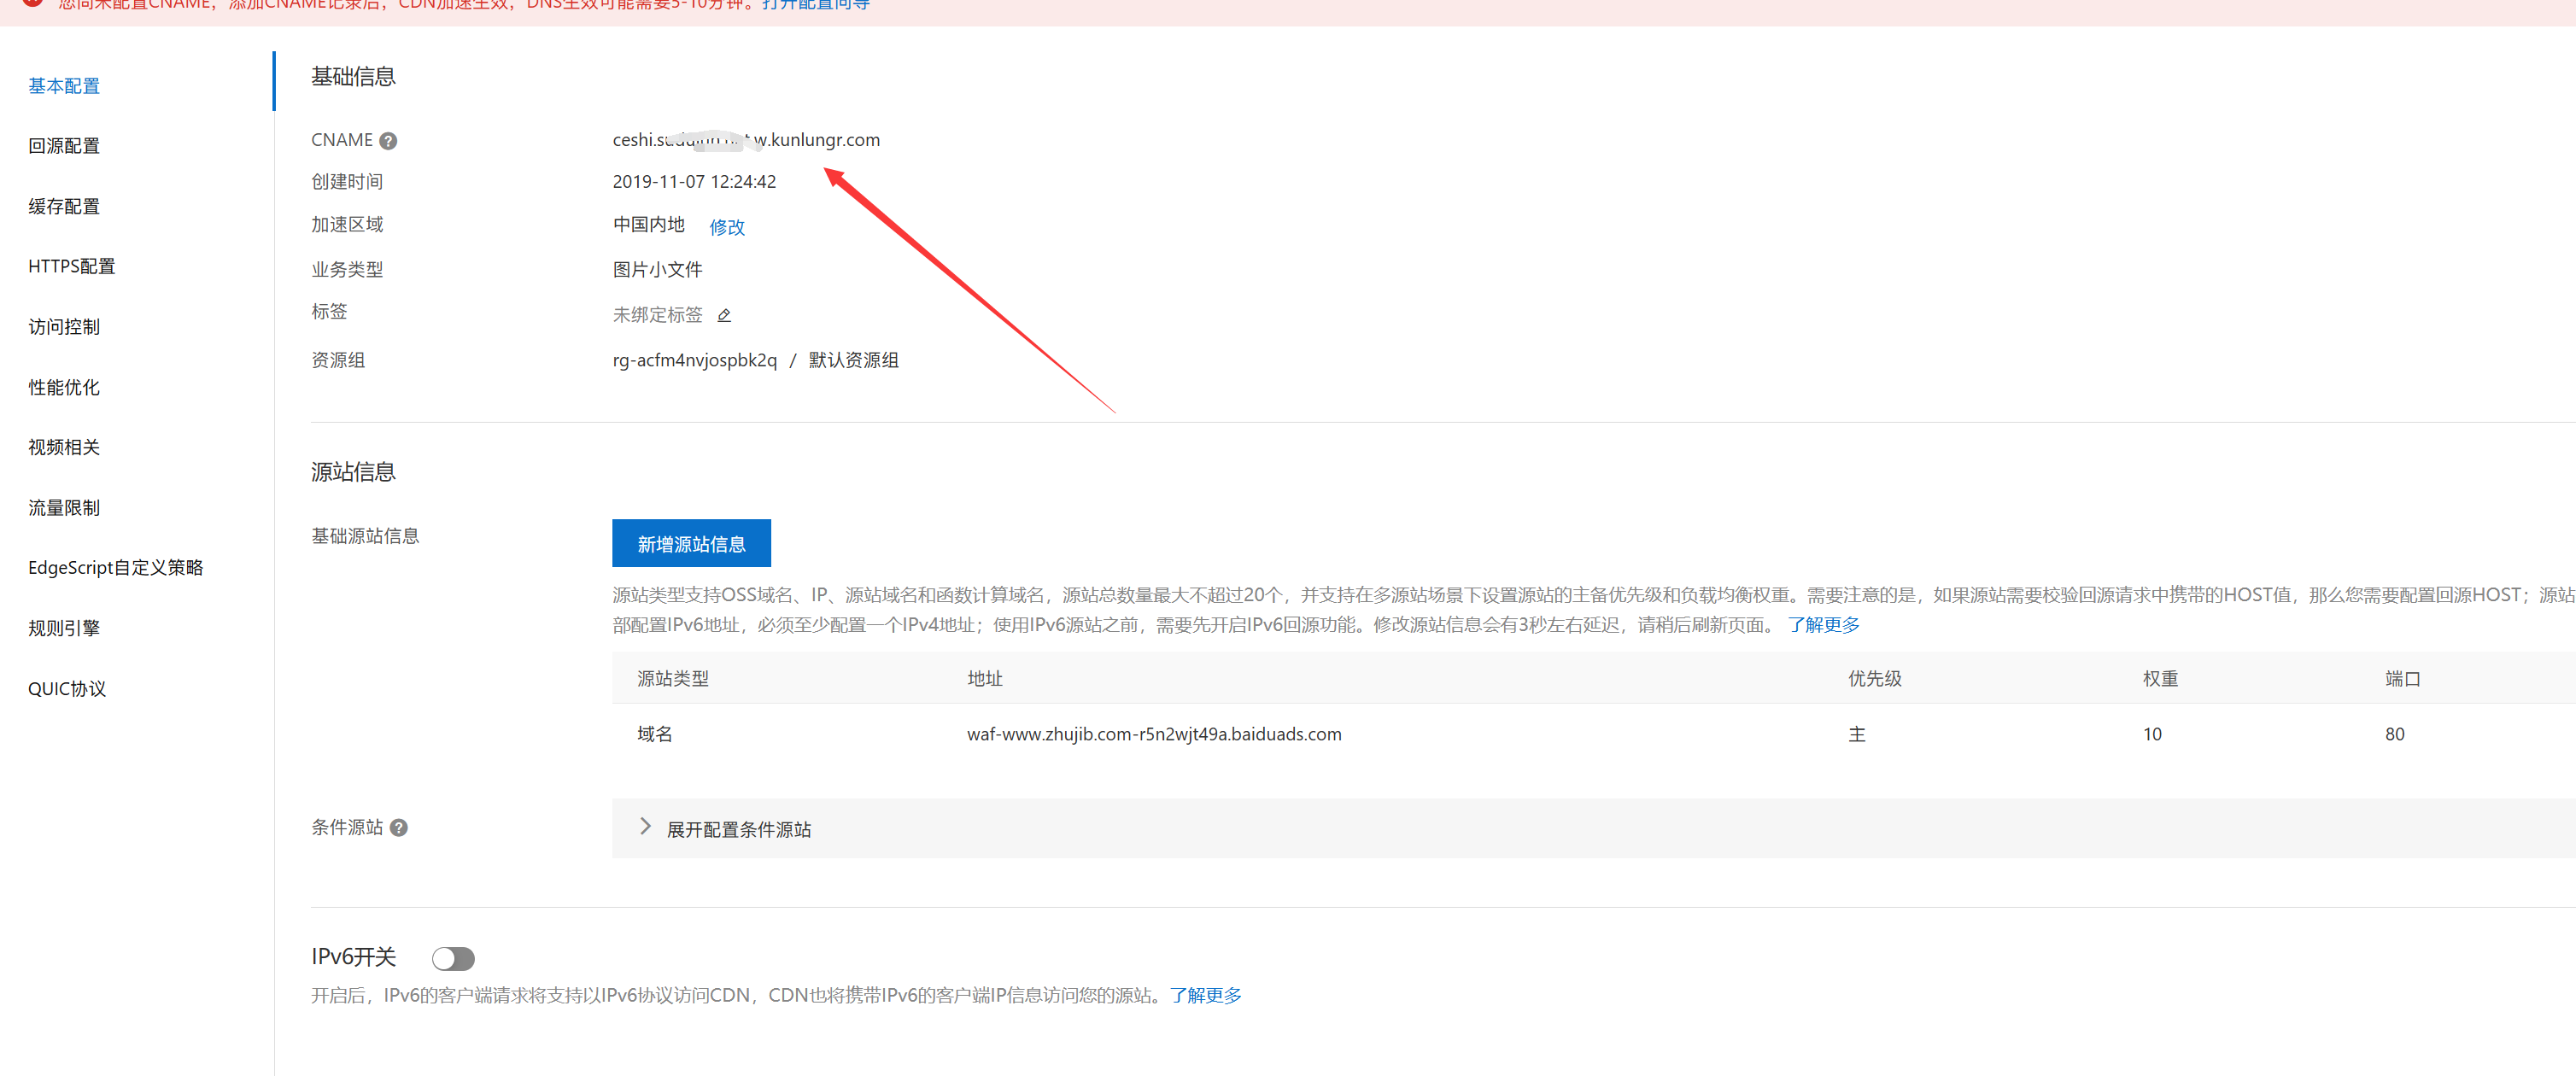Viewport: 2576px width, 1076px height.
Task: Click the creation time 2019-11-07 12:24:42
Action: tap(694, 182)
